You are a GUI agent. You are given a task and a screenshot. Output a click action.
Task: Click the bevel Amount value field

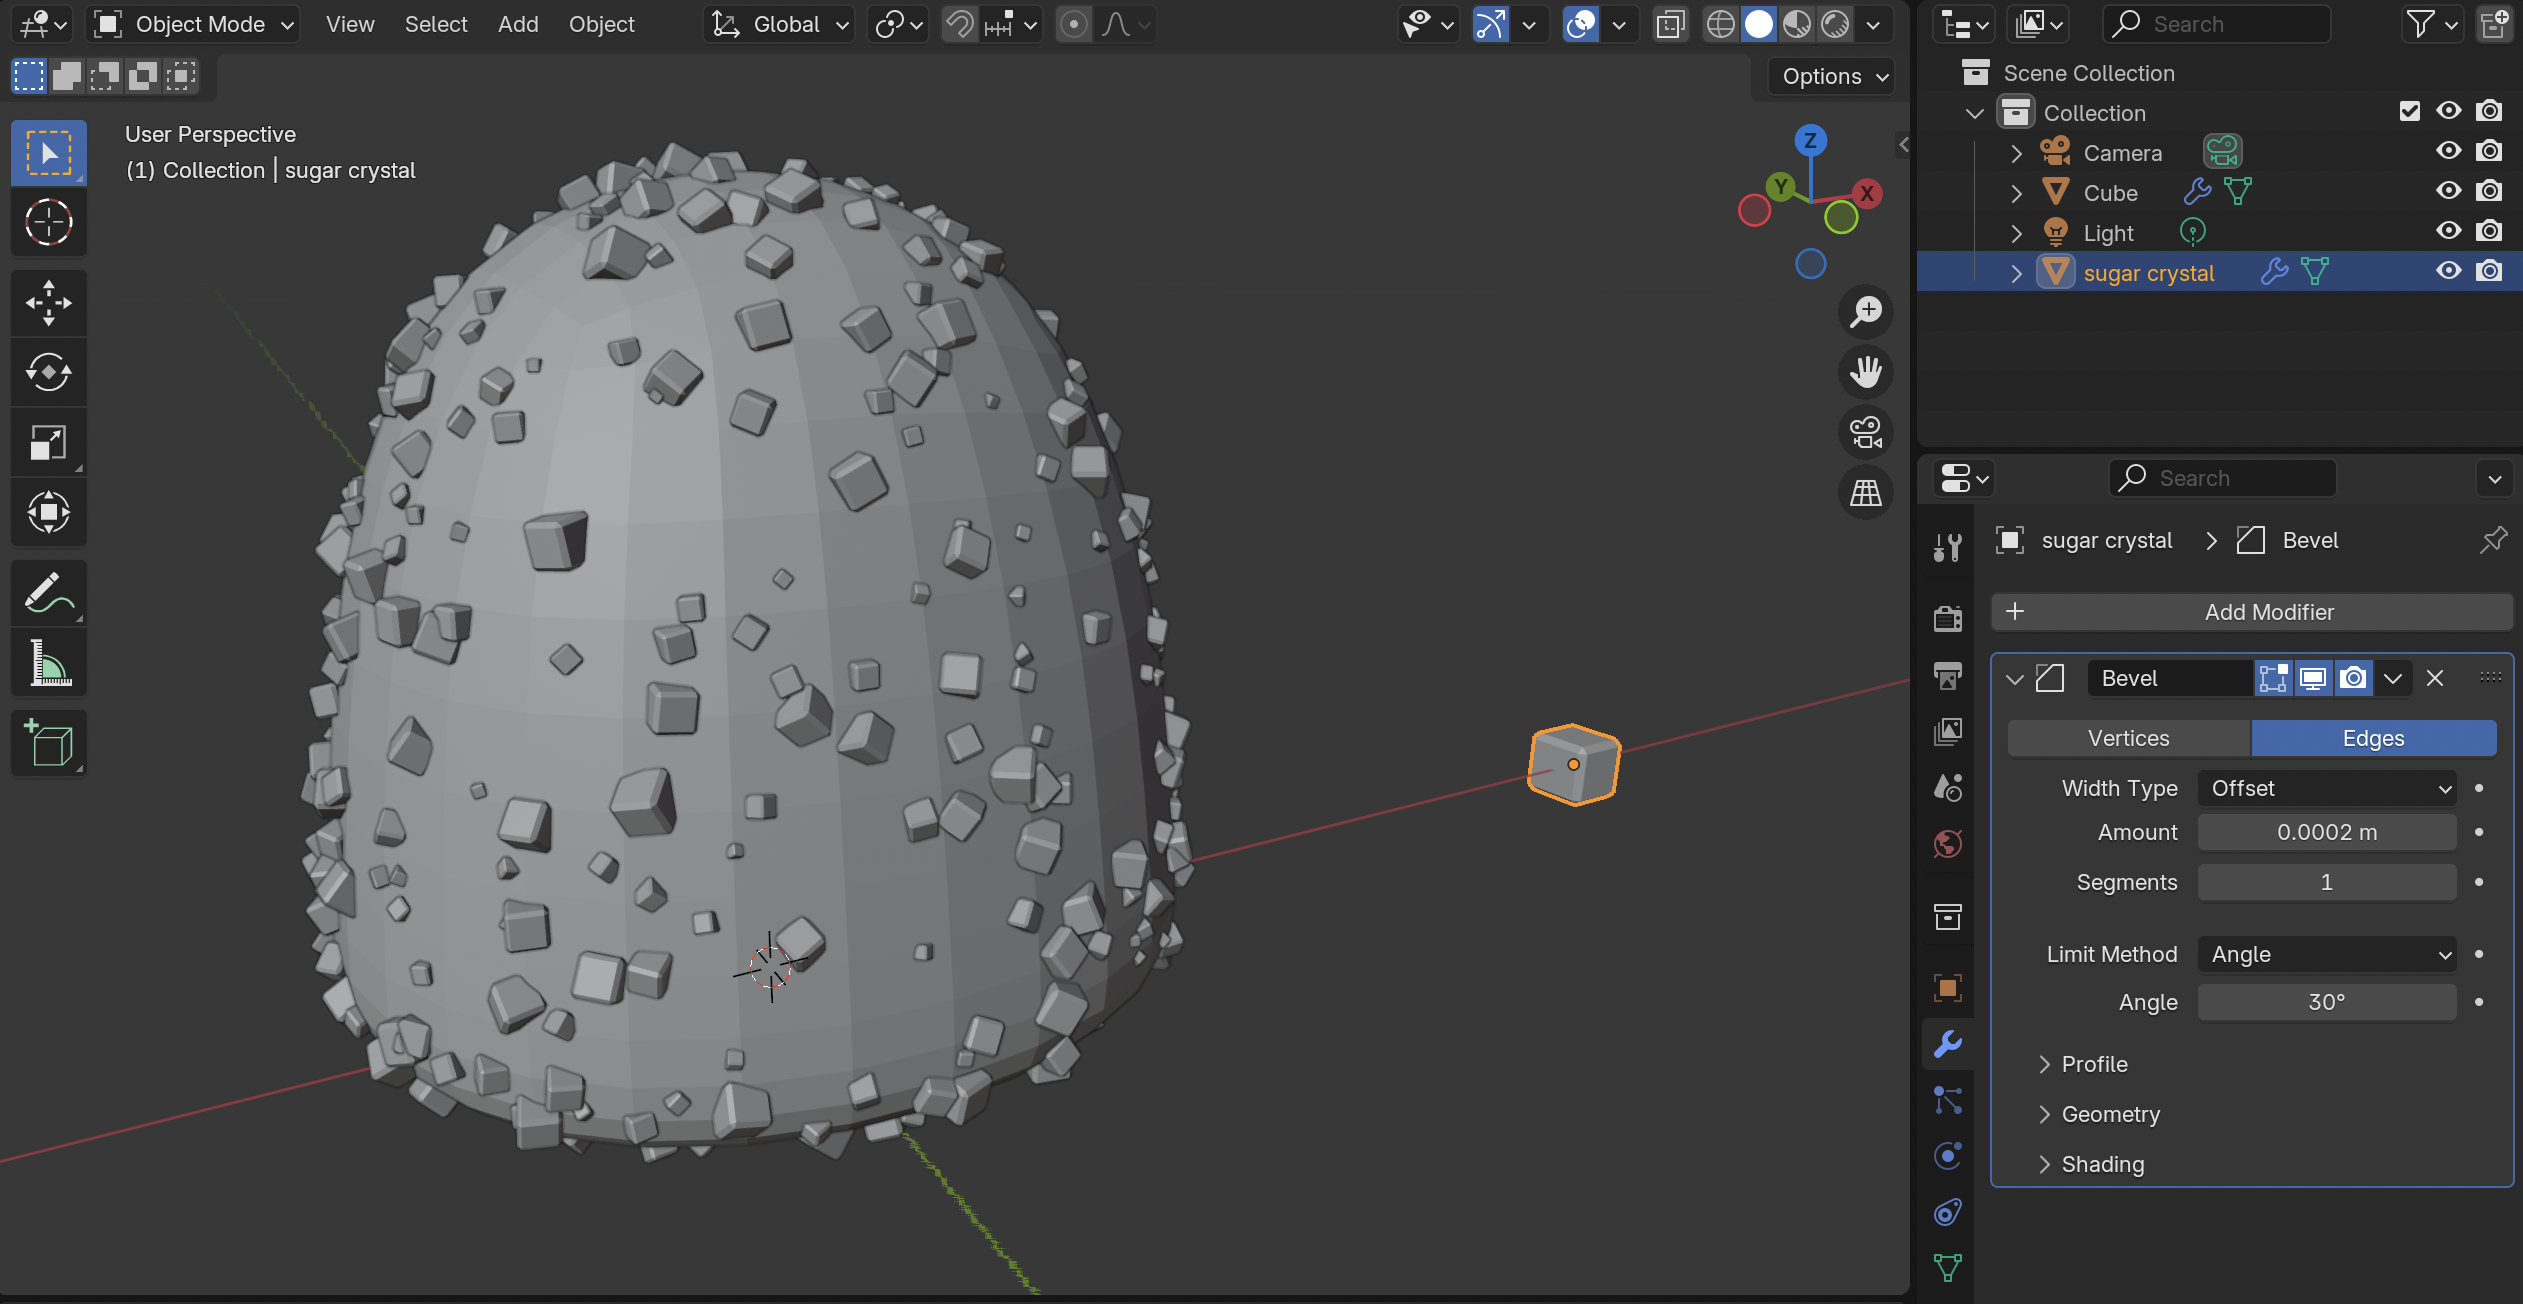(2326, 832)
